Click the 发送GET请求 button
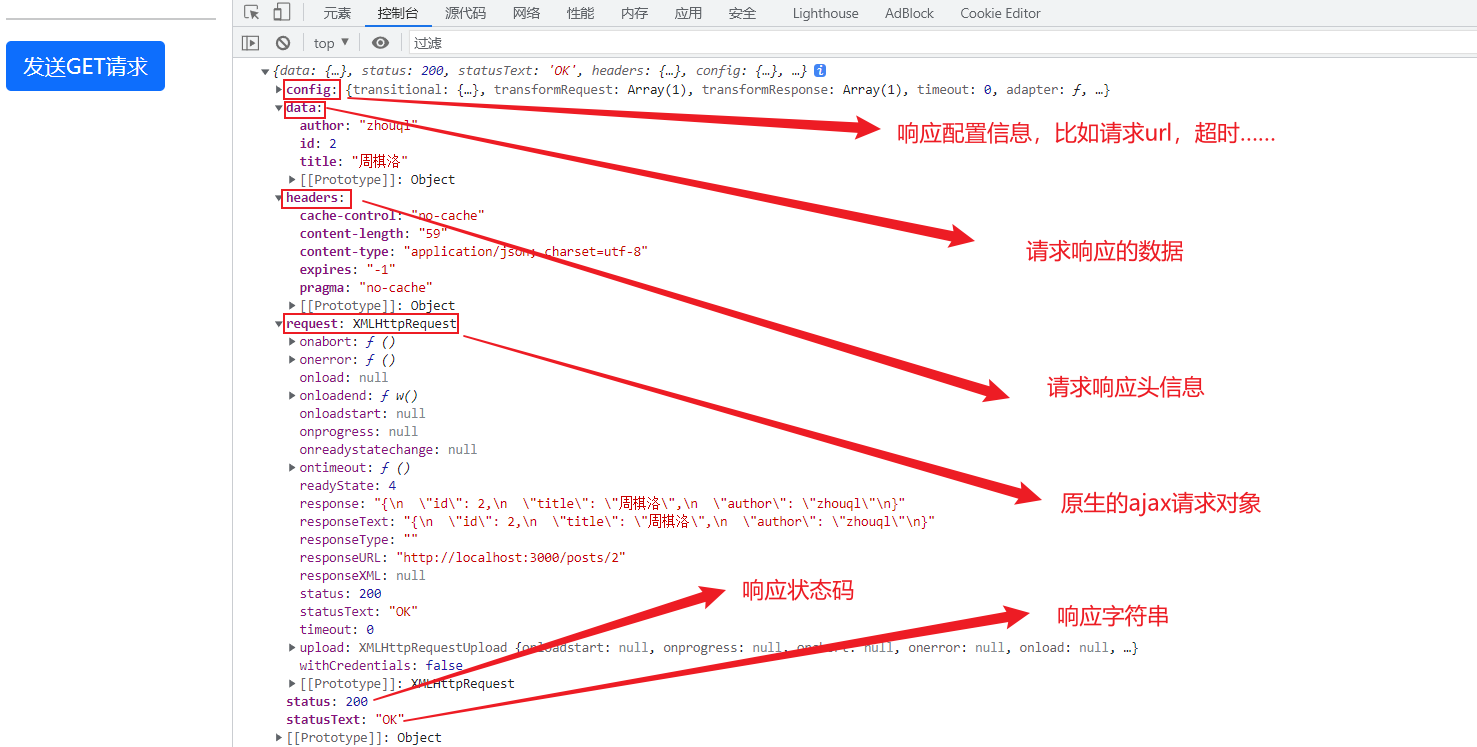The width and height of the screenshot is (1477, 747). (x=85, y=66)
